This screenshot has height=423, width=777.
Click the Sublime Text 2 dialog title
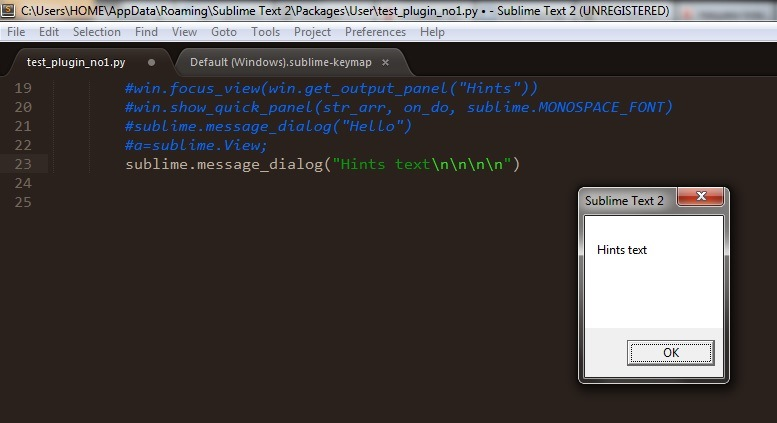coord(624,201)
